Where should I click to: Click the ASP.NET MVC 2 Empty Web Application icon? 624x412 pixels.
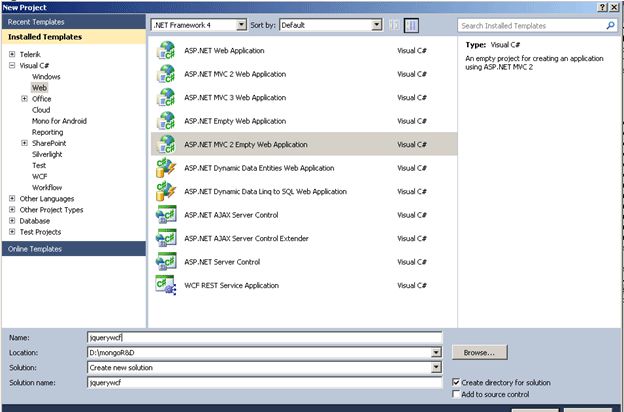(166, 144)
